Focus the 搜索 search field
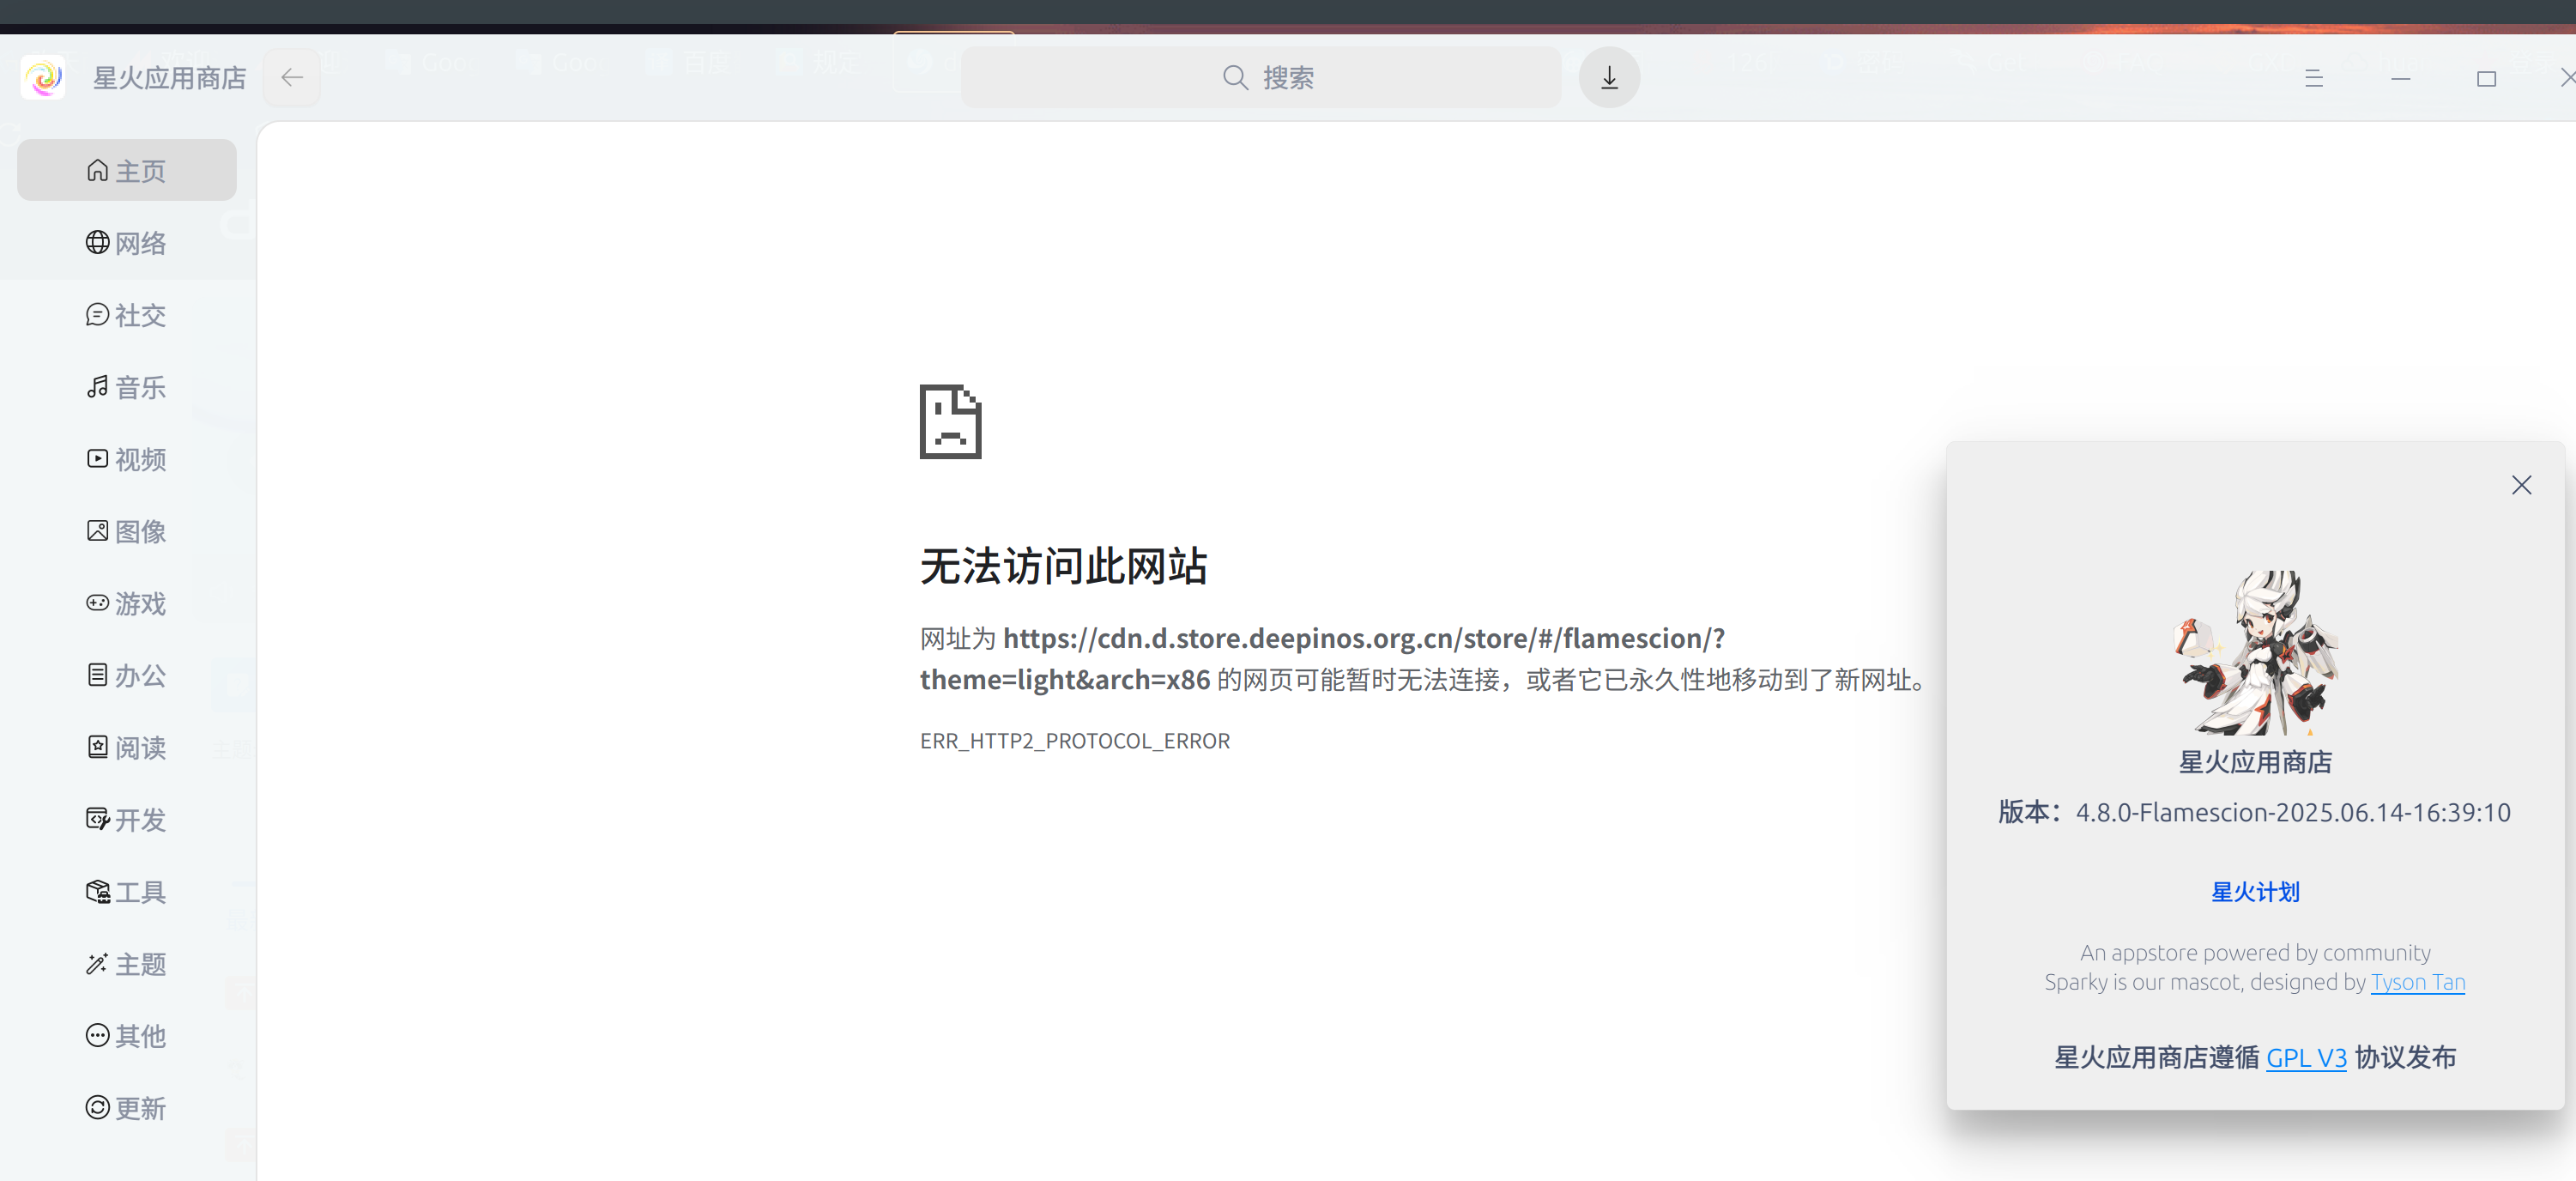 [x=1261, y=77]
